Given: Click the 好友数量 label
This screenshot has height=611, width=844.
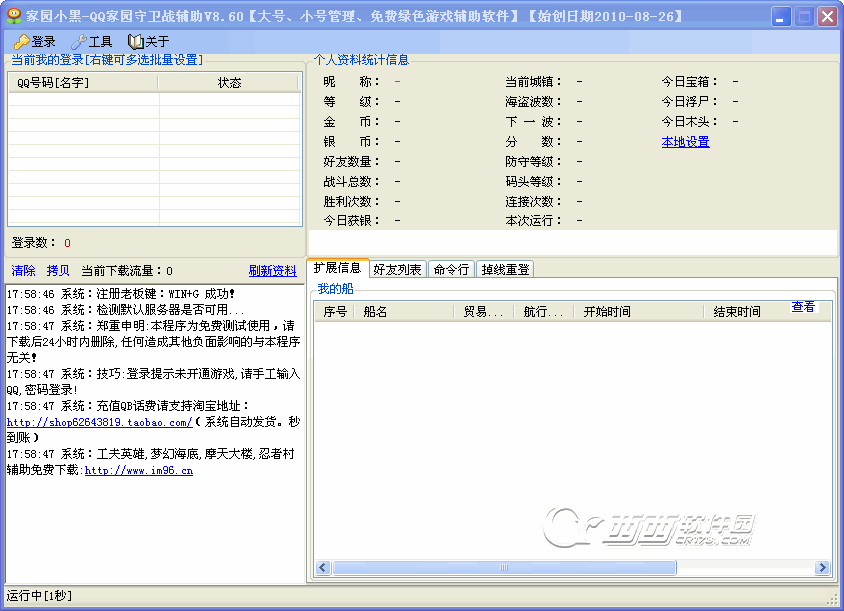Looking at the screenshot, I should point(351,161).
